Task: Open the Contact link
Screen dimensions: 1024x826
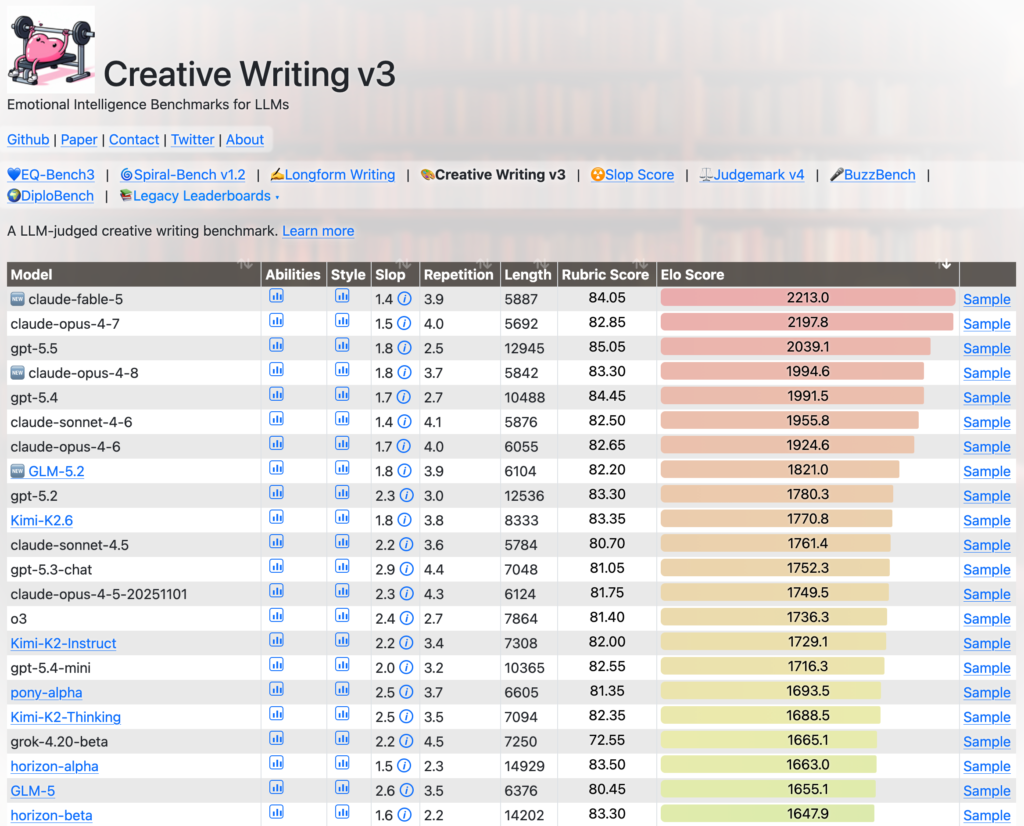Action: tap(134, 140)
